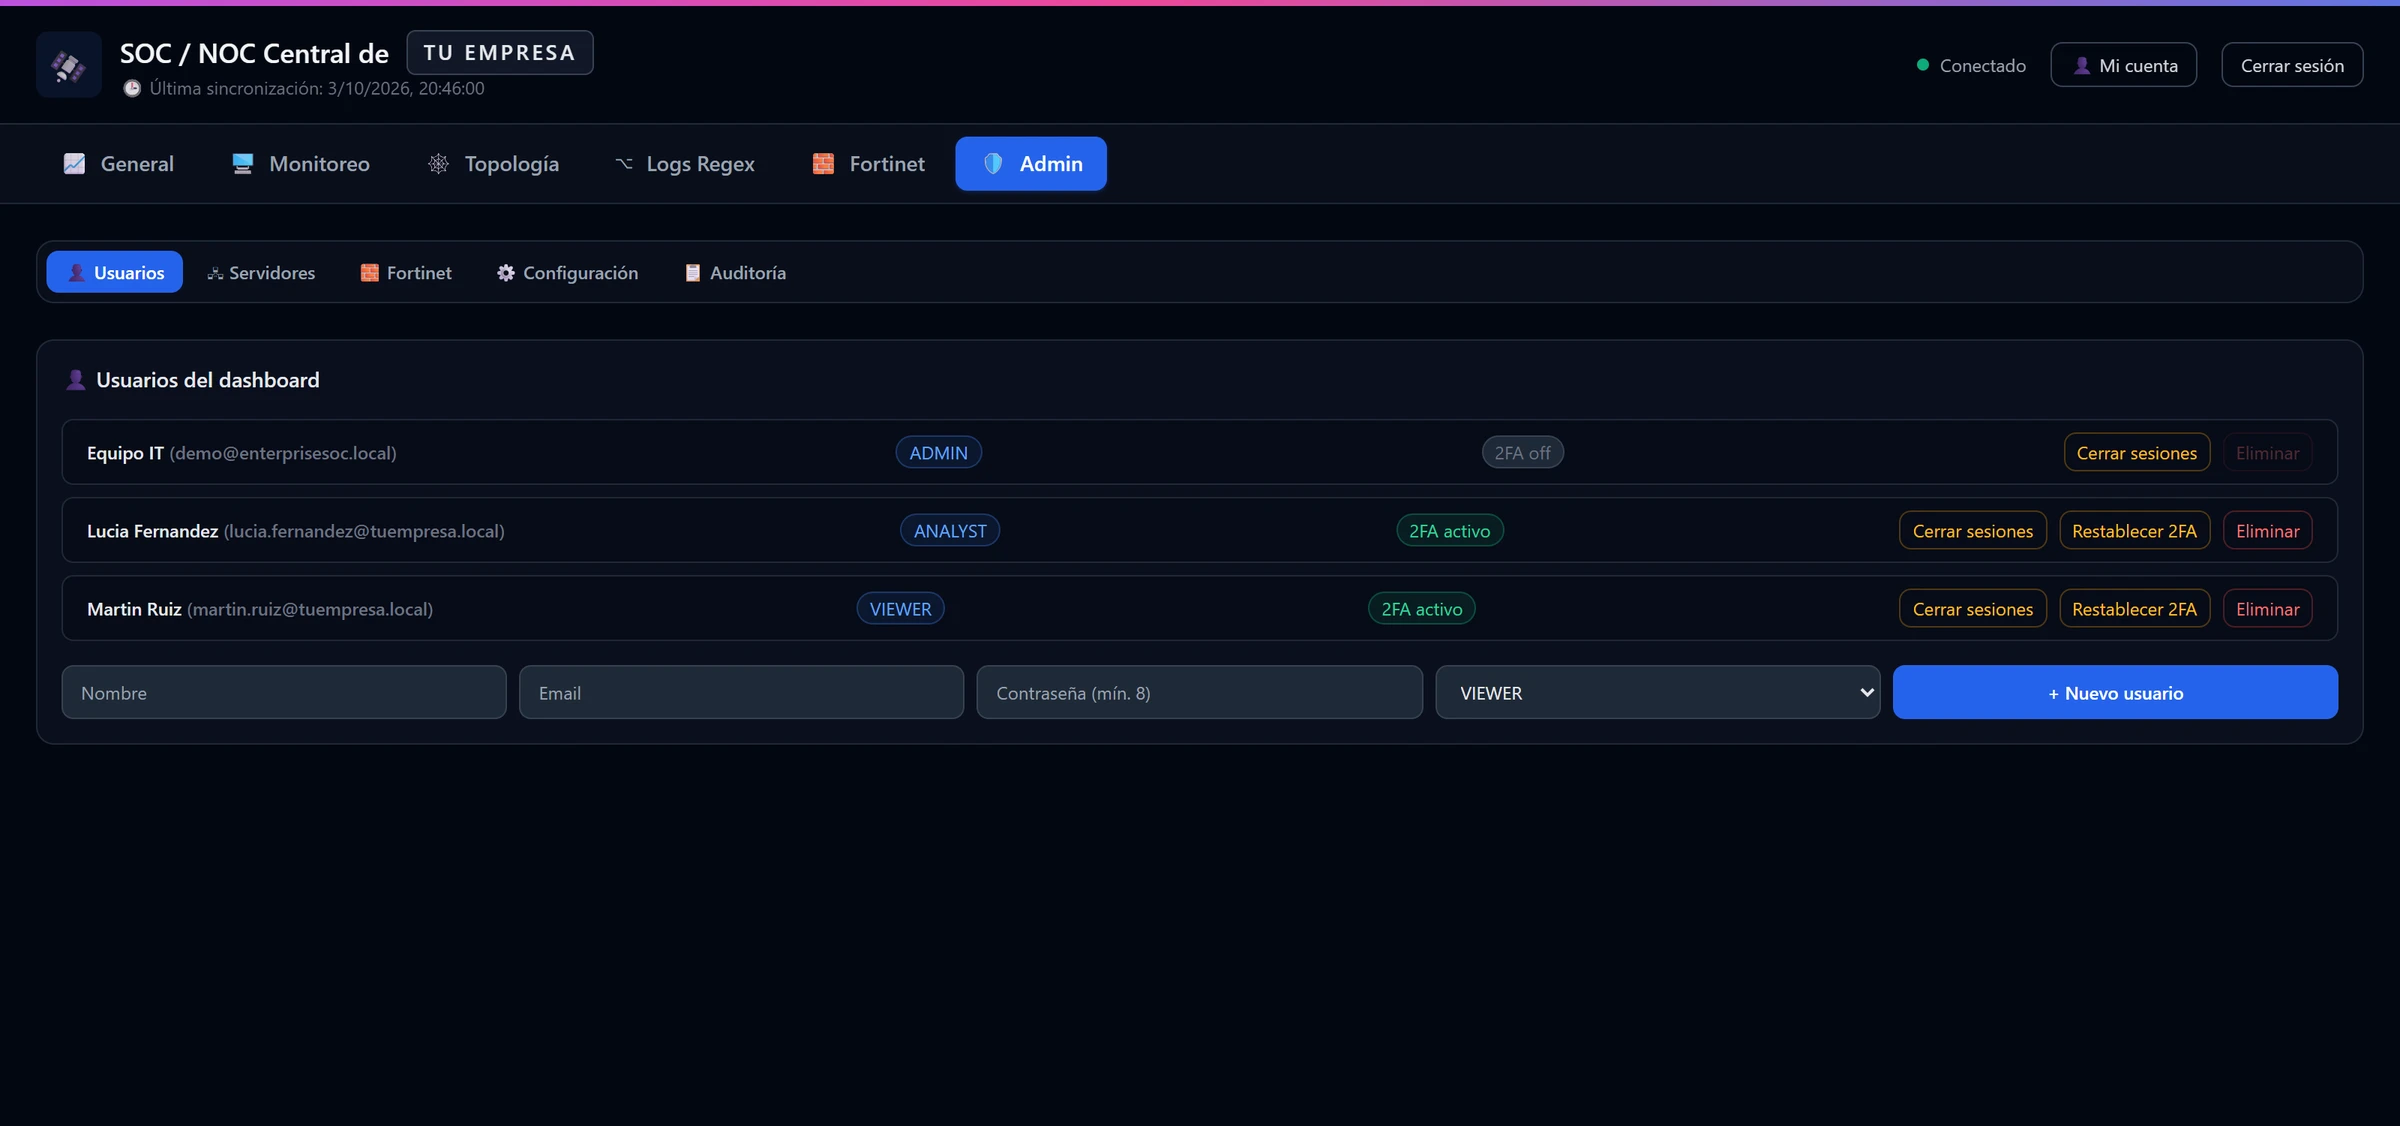
Task: Focus the Contraseña (mín. 8) field
Action: [x=1199, y=692]
